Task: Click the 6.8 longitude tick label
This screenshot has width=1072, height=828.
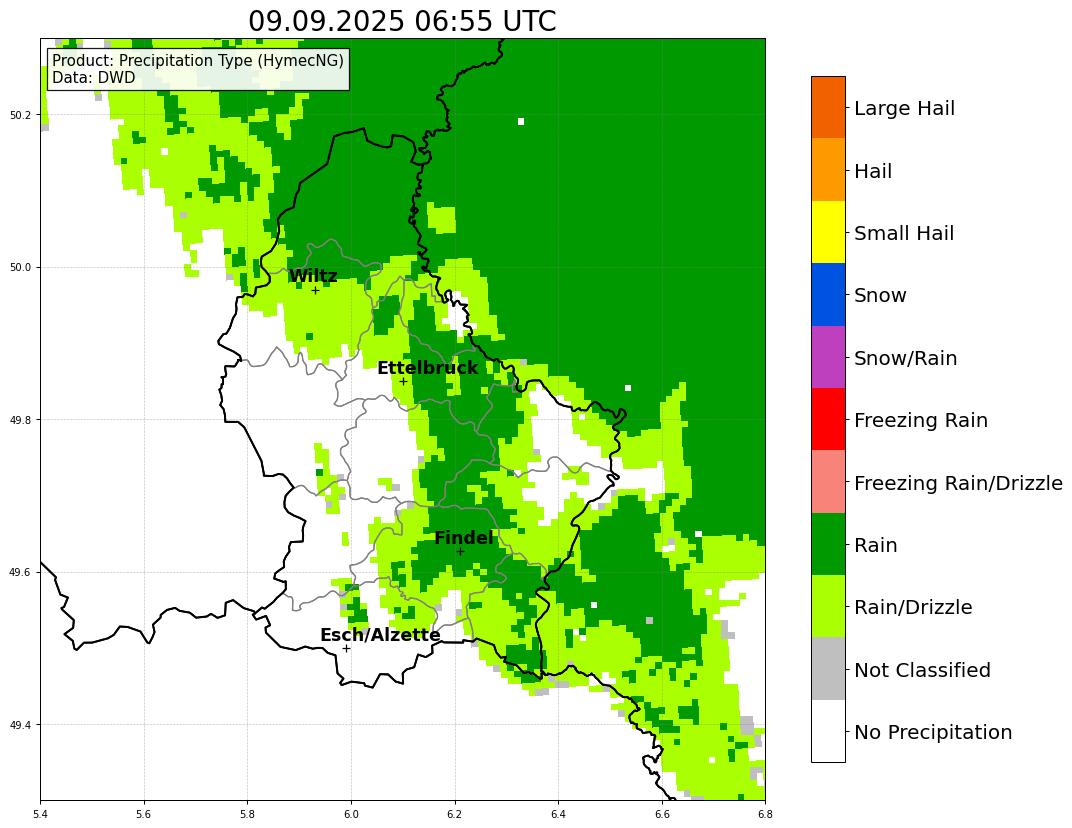Action: pyautogui.click(x=765, y=814)
